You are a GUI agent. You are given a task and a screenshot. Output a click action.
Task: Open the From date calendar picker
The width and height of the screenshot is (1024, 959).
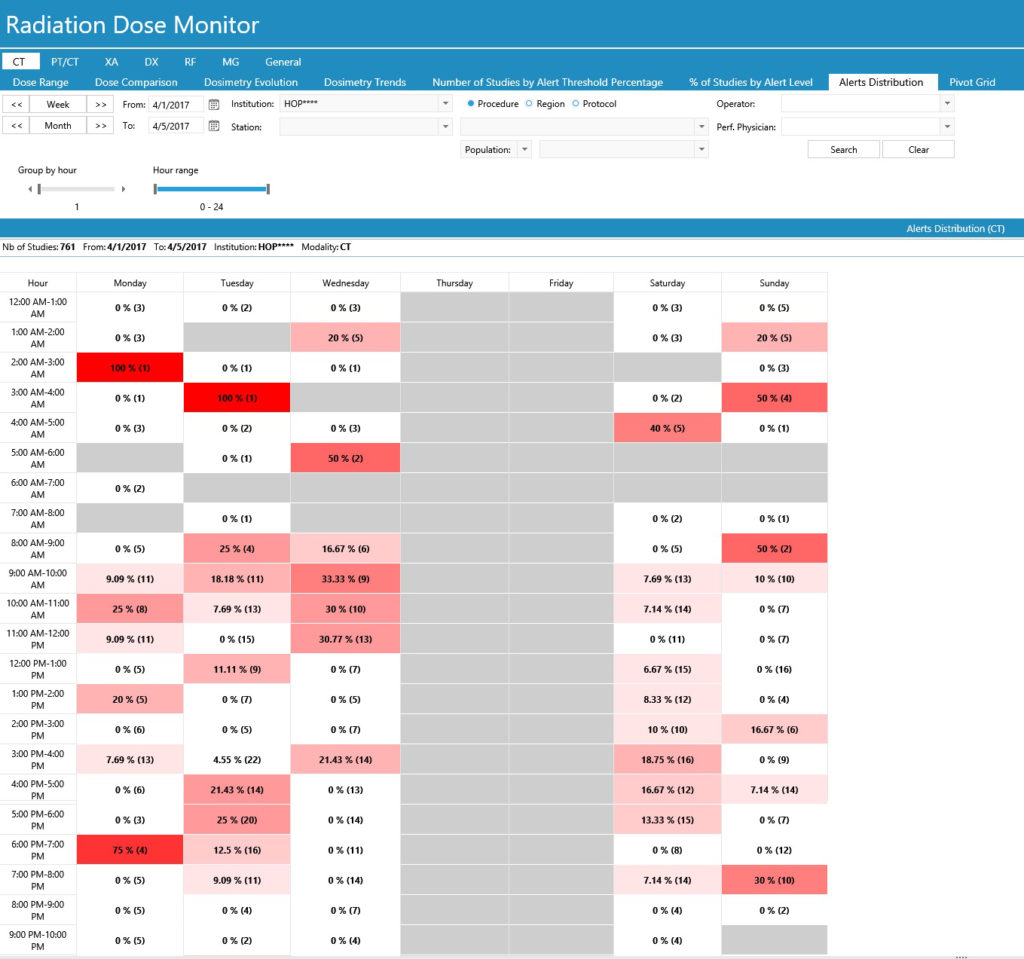(x=214, y=104)
